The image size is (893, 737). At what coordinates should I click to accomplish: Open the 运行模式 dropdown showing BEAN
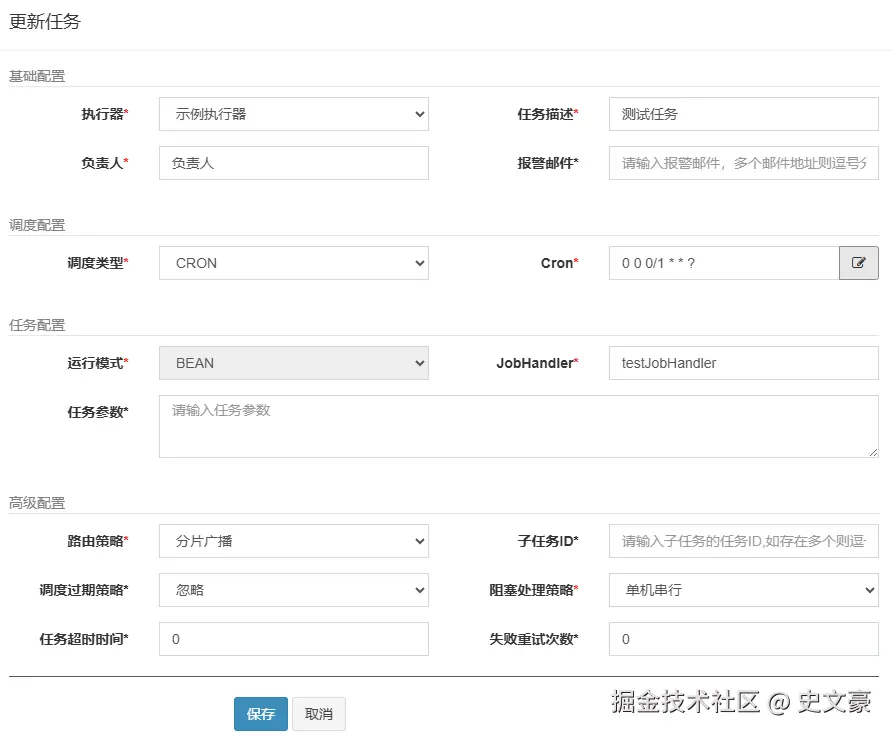[294, 363]
